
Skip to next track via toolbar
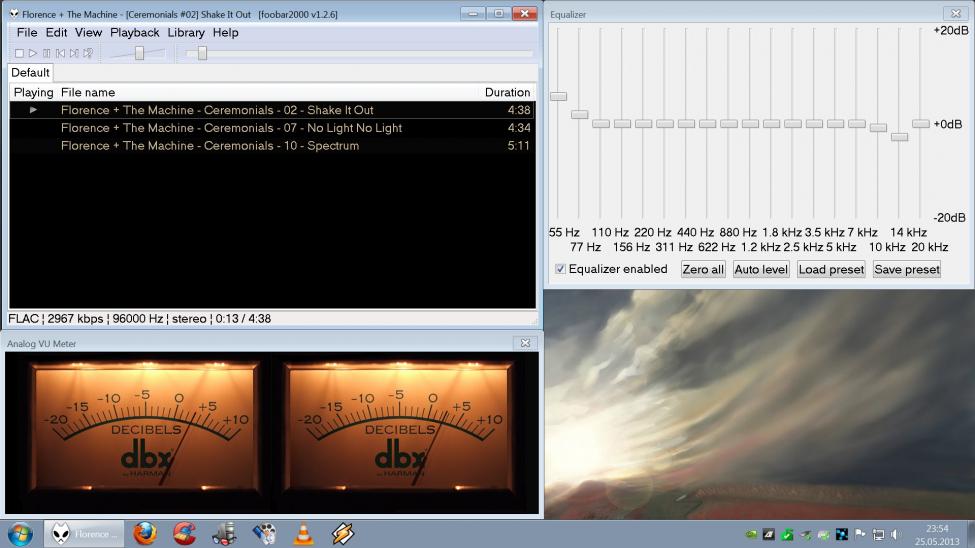point(74,53)
